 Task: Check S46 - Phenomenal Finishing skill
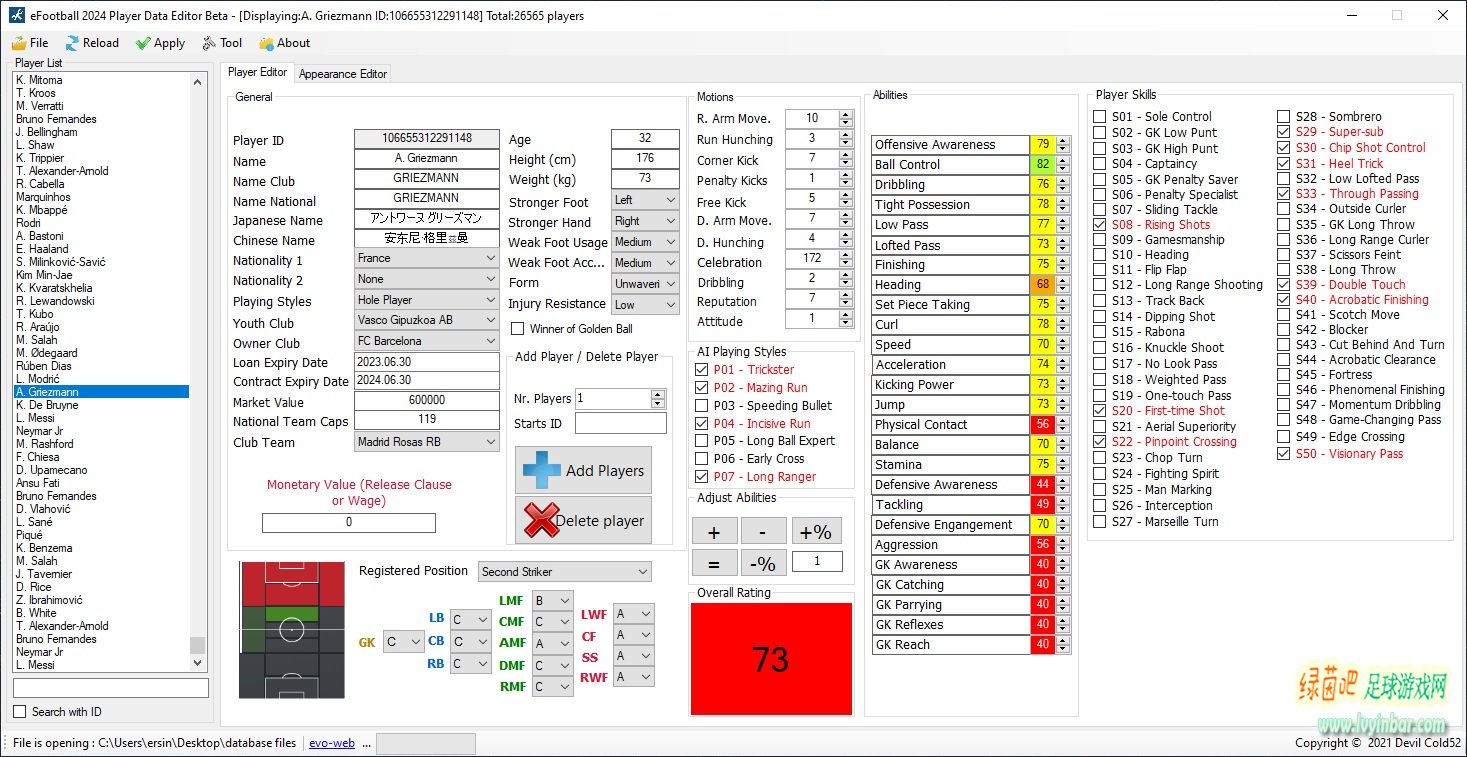(x=1284, y=390)
